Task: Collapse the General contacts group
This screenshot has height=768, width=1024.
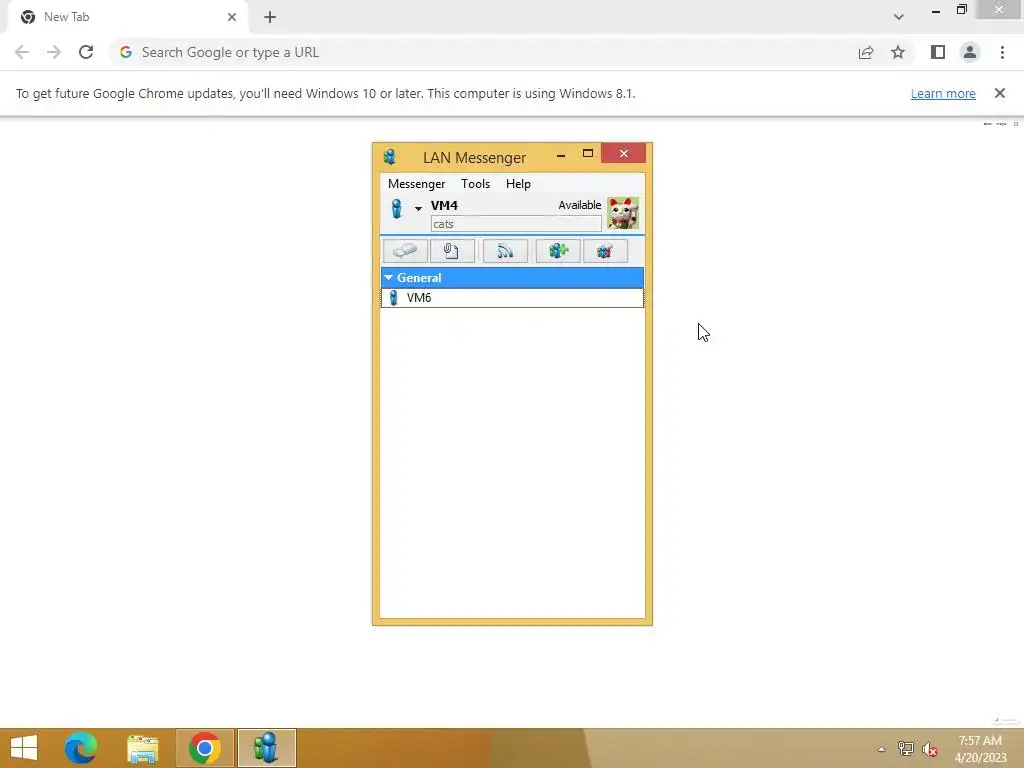Action: (x=389, y=278)
